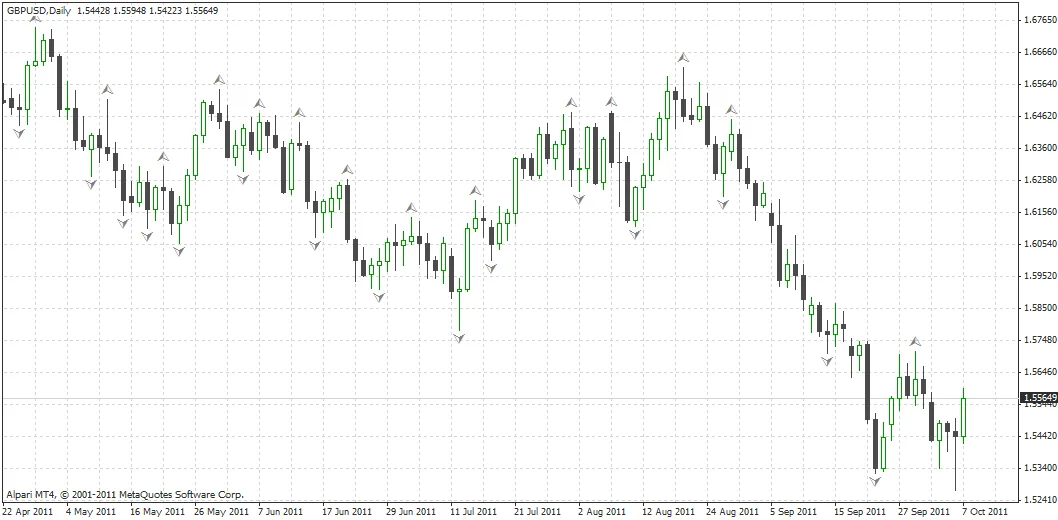1058x520 pixels.
Task: Click the up fractal arrow at the chart's top-left
Action: point(35,20)
